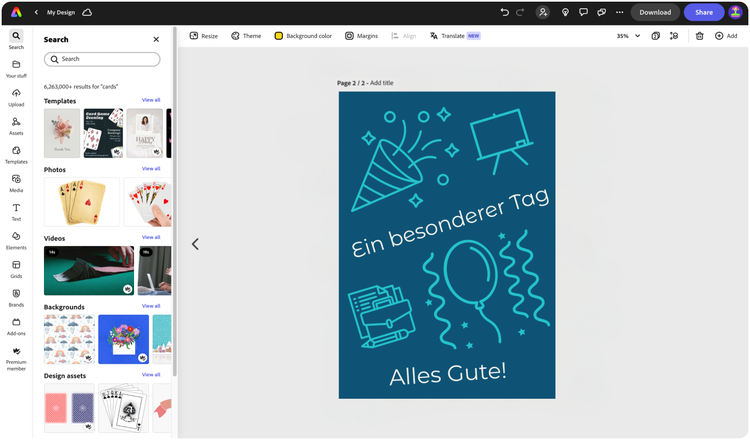750x440 pixels.
Task: Delete page with the trash icon
Action: coord(699,36)
